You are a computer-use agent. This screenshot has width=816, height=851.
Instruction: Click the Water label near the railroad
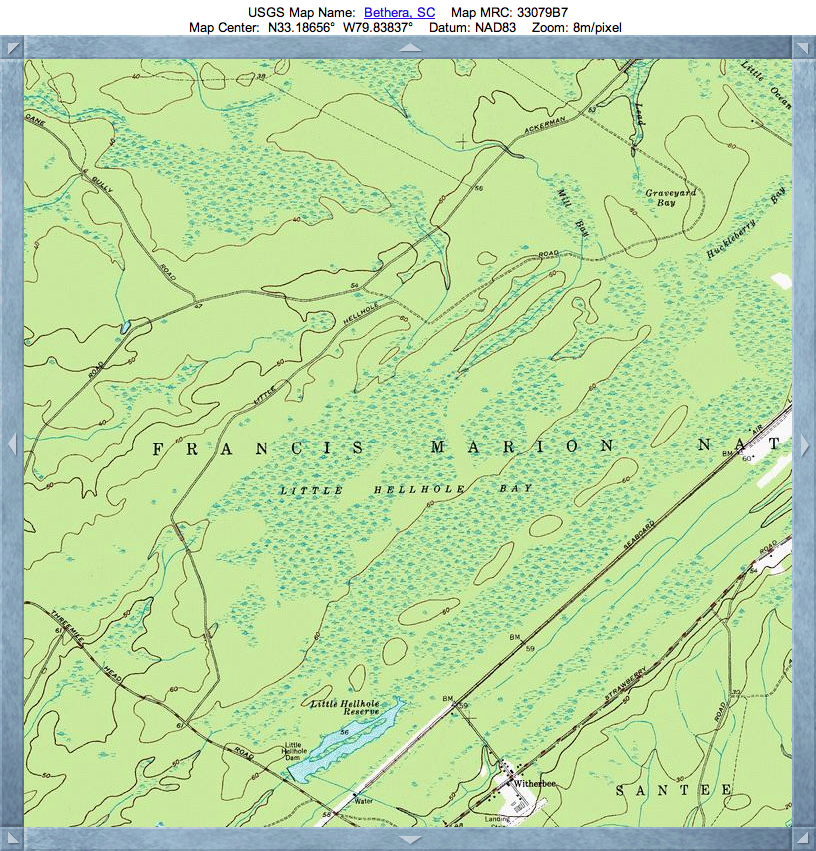(x=364, y=801)
